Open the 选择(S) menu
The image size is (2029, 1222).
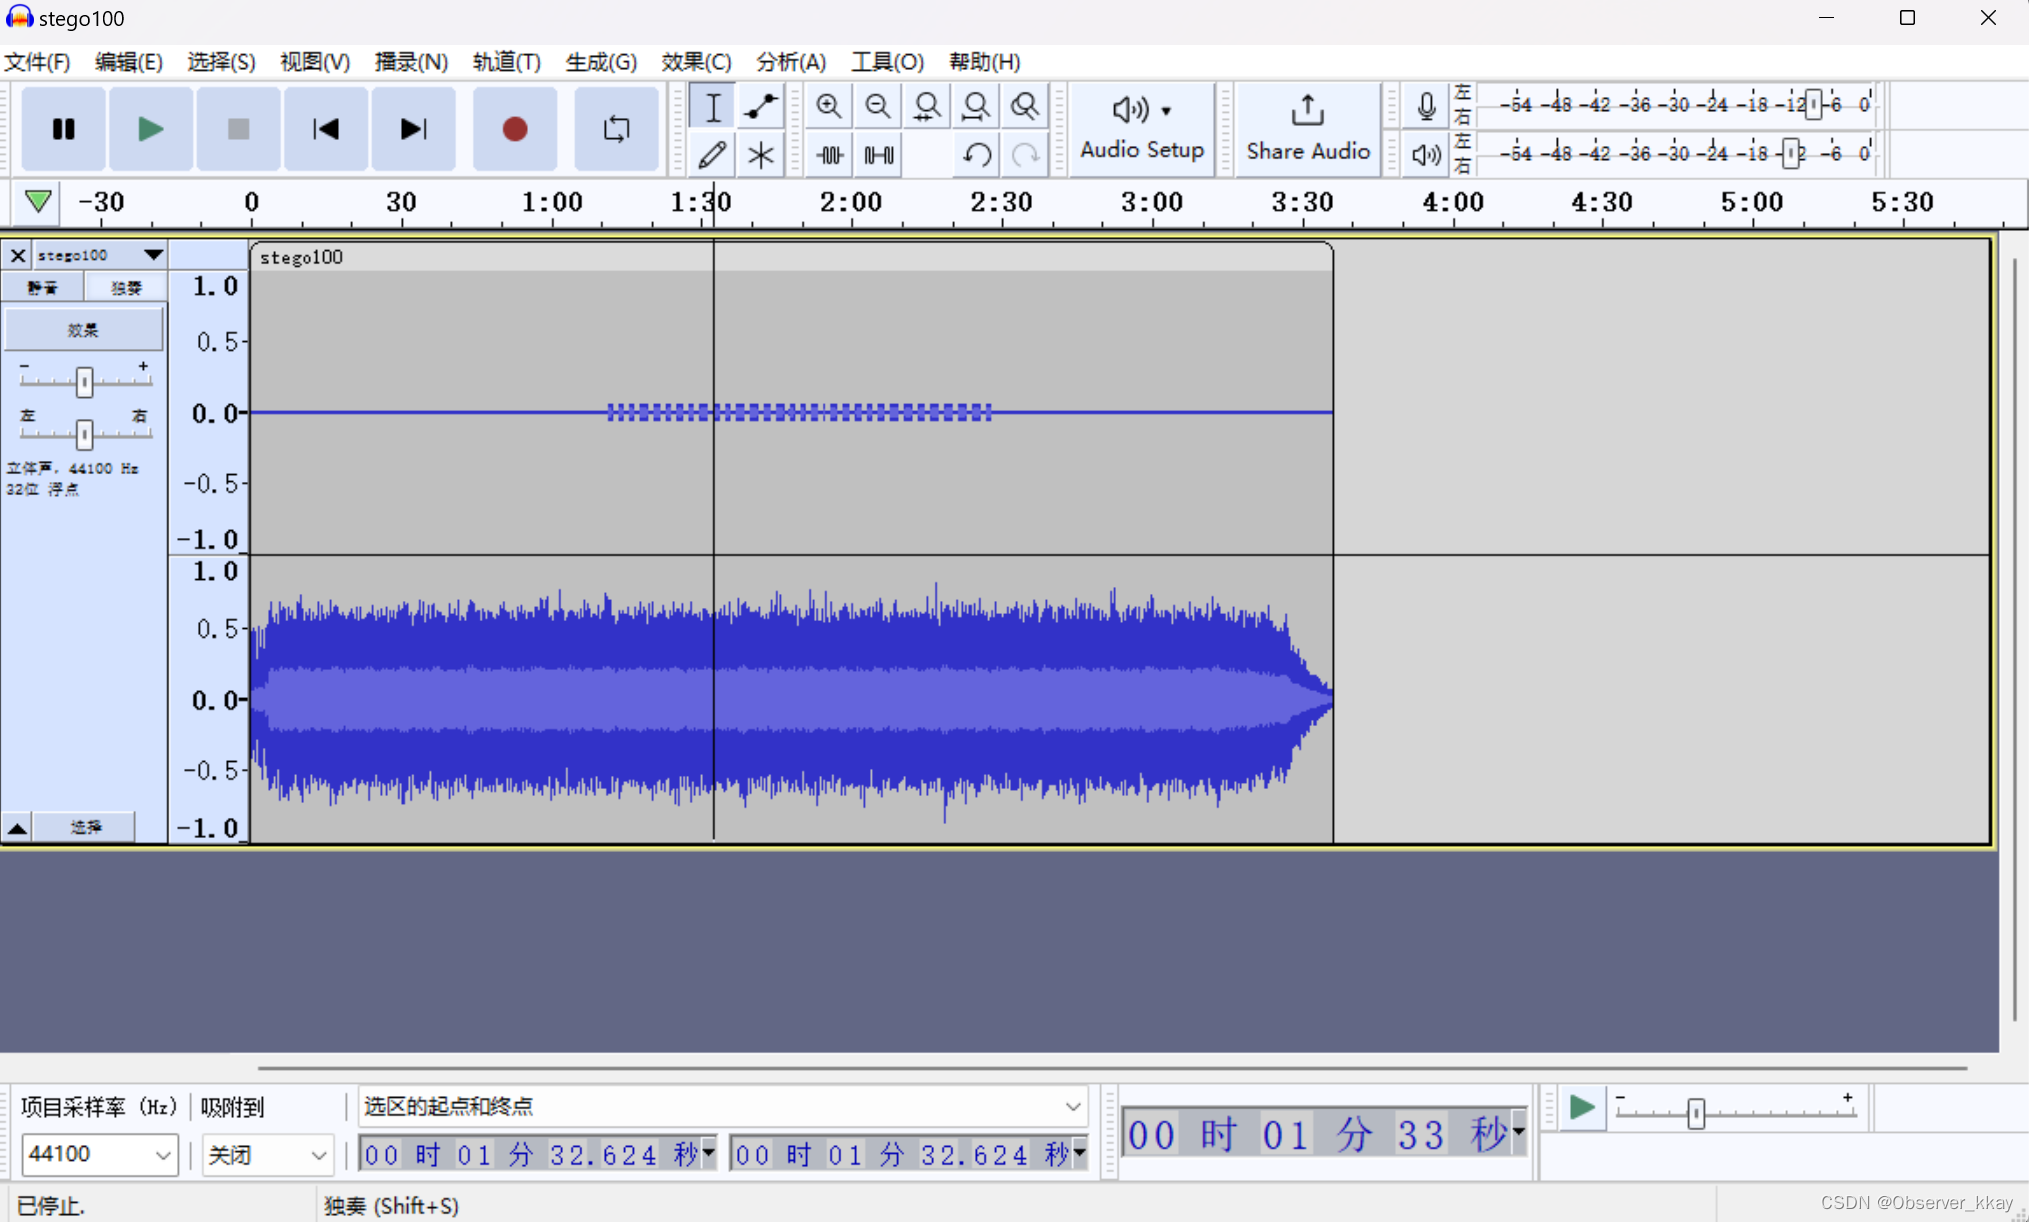pos(221,62)
